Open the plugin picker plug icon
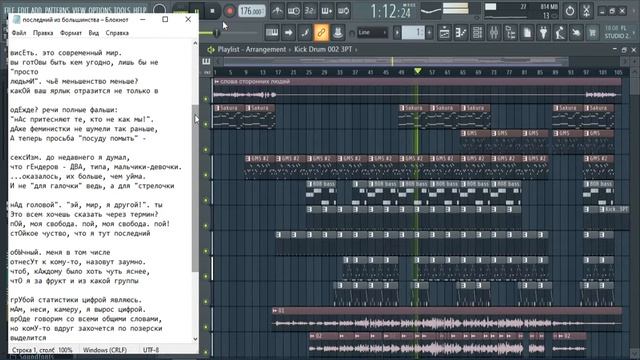640x360 pixels. pyautogui.click(x=543, y=33)
